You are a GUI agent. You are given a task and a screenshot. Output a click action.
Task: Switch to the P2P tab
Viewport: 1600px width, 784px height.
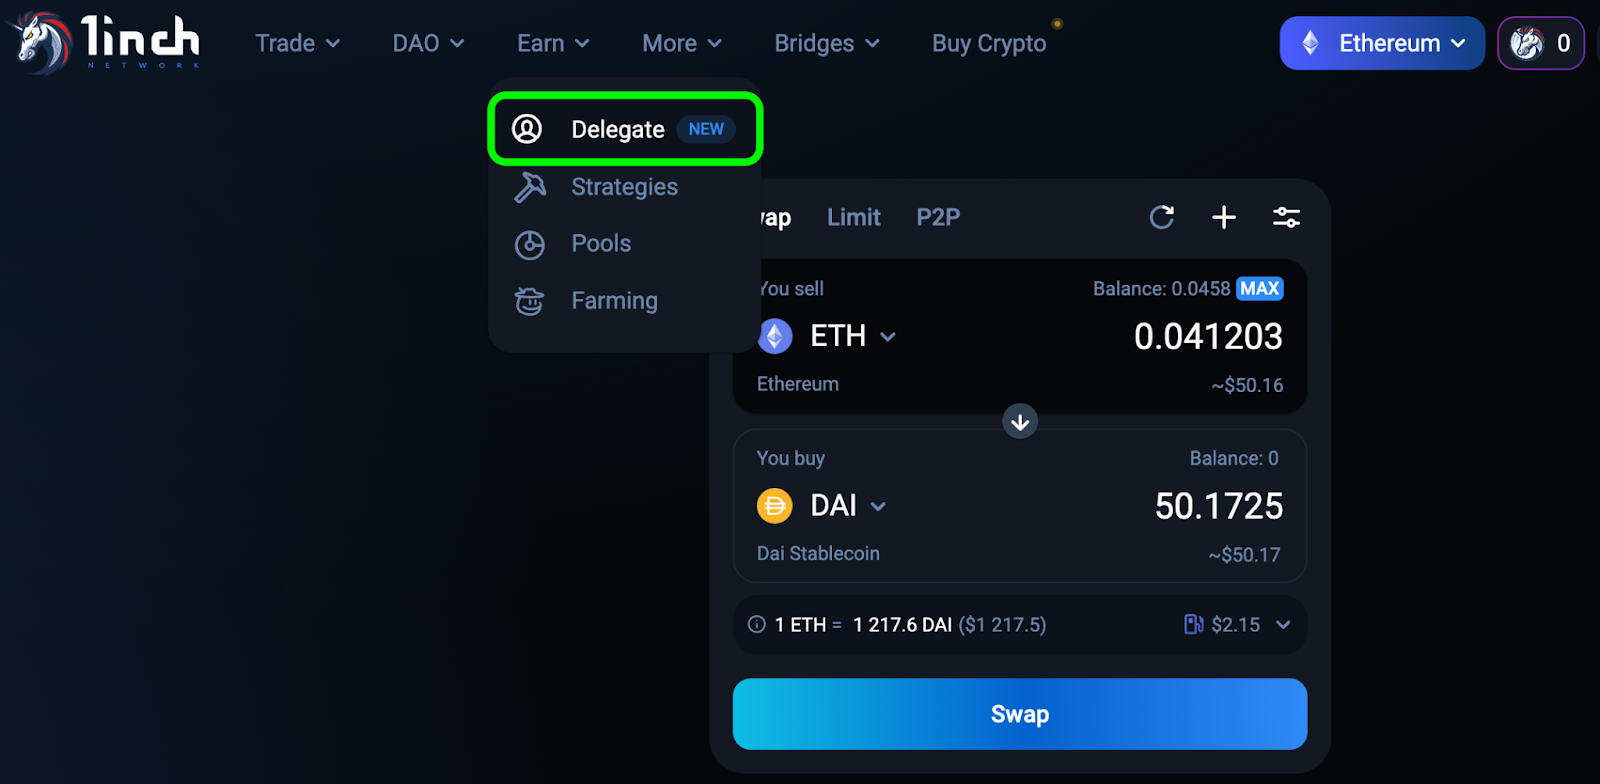click(x=938, y=217)
